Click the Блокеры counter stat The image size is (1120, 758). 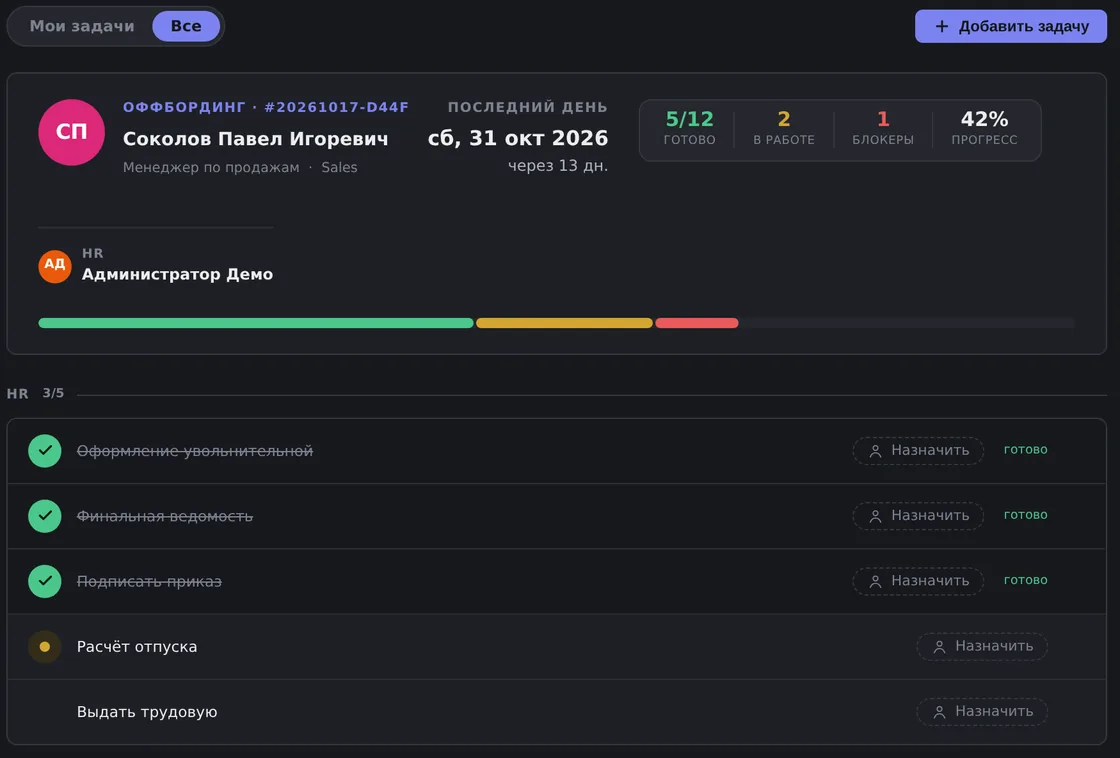[x=883, y=129]
